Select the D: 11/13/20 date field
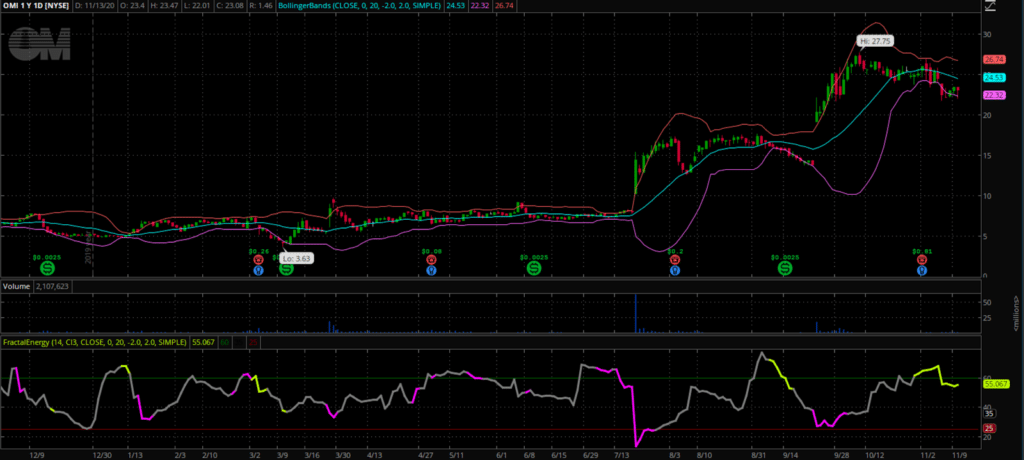The image size is (1024, 460). pyautogui.click(x=93, y=5)
